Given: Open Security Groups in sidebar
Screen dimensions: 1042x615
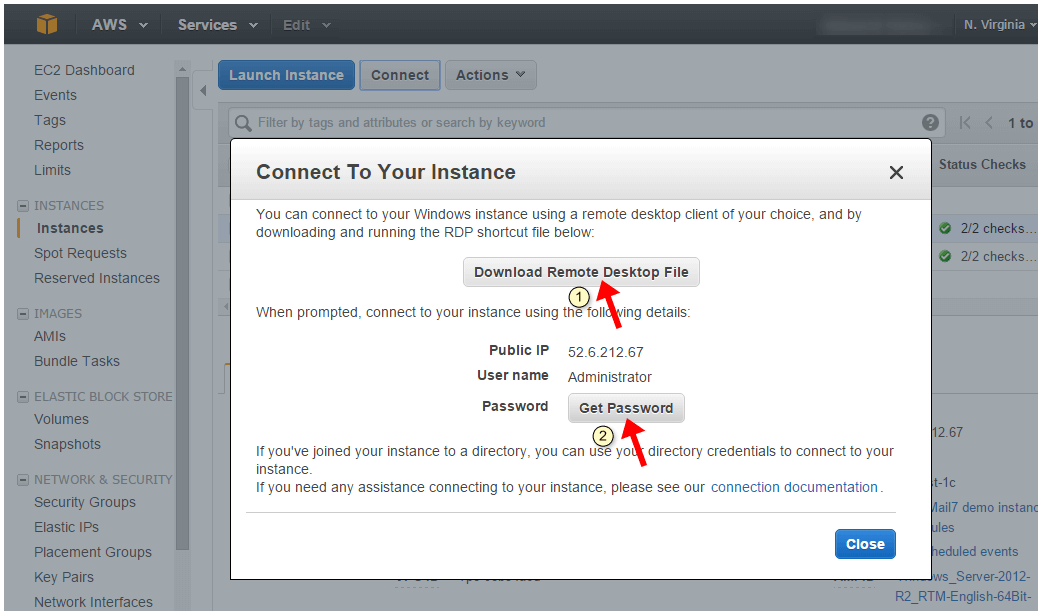Looking at the screenshot, I should [x=84, y=503].
